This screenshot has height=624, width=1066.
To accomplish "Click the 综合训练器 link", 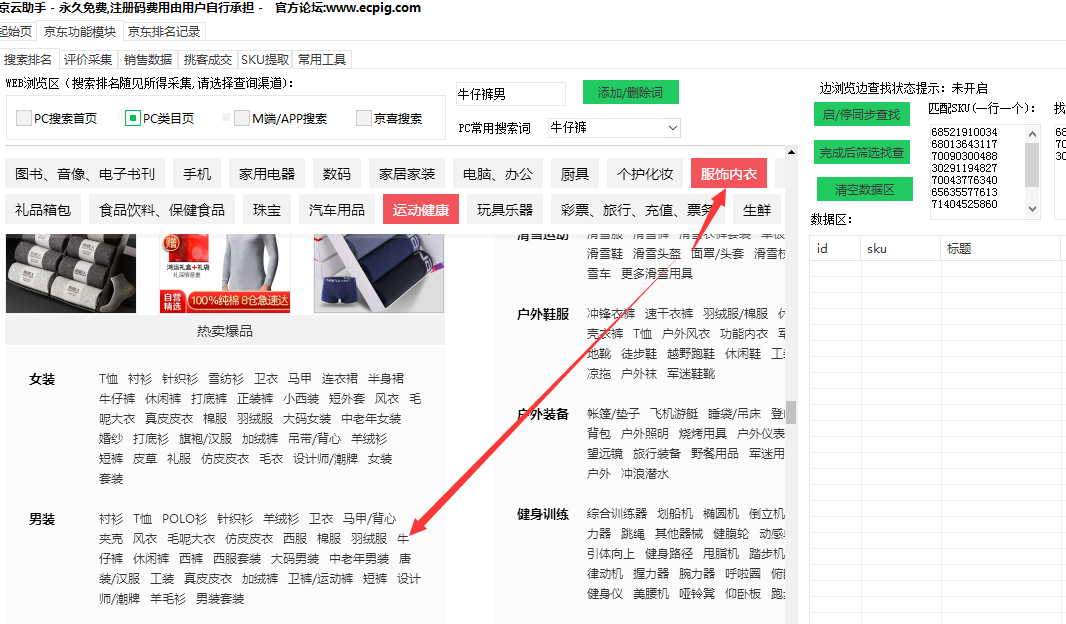I will click(617, 513).
